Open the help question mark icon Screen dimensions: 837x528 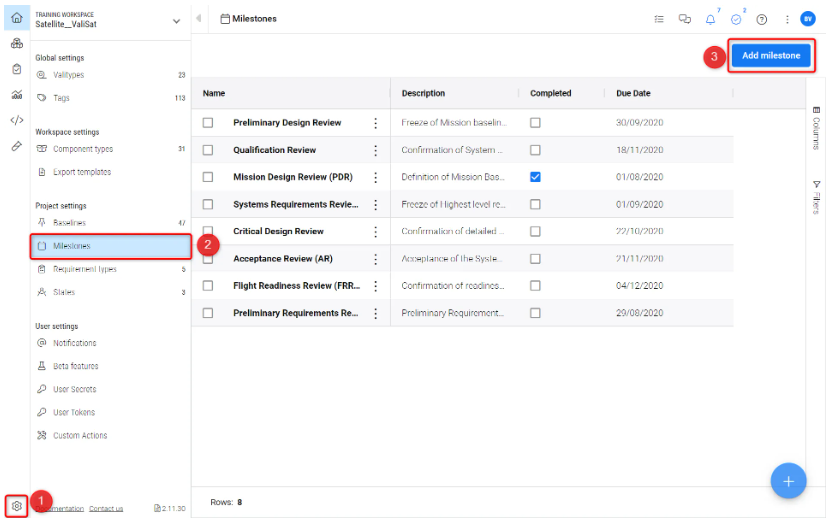[x=762, y=19]
